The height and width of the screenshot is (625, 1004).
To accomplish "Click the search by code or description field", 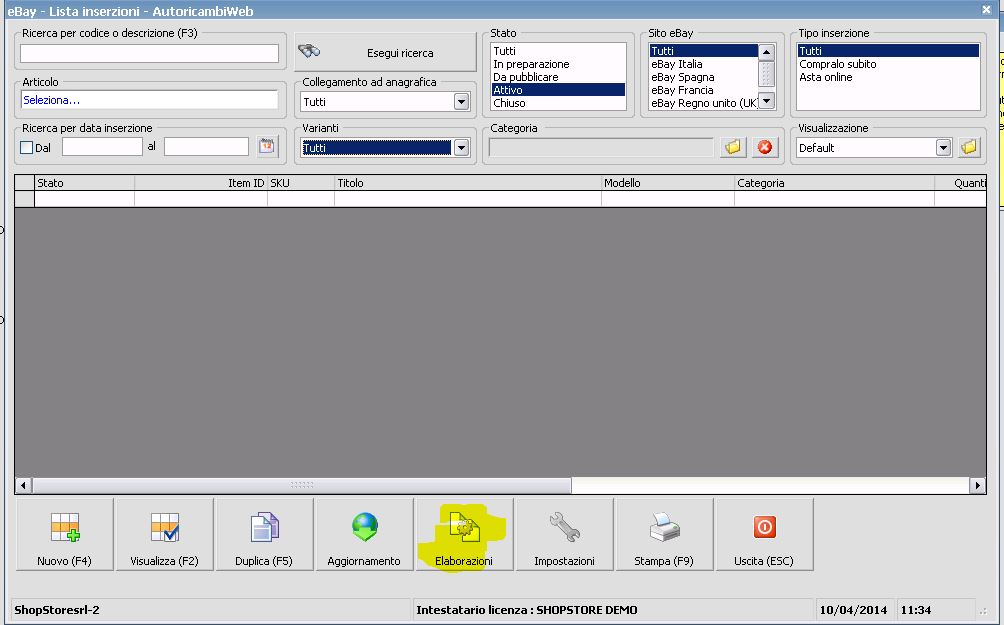I will point(150,53).
